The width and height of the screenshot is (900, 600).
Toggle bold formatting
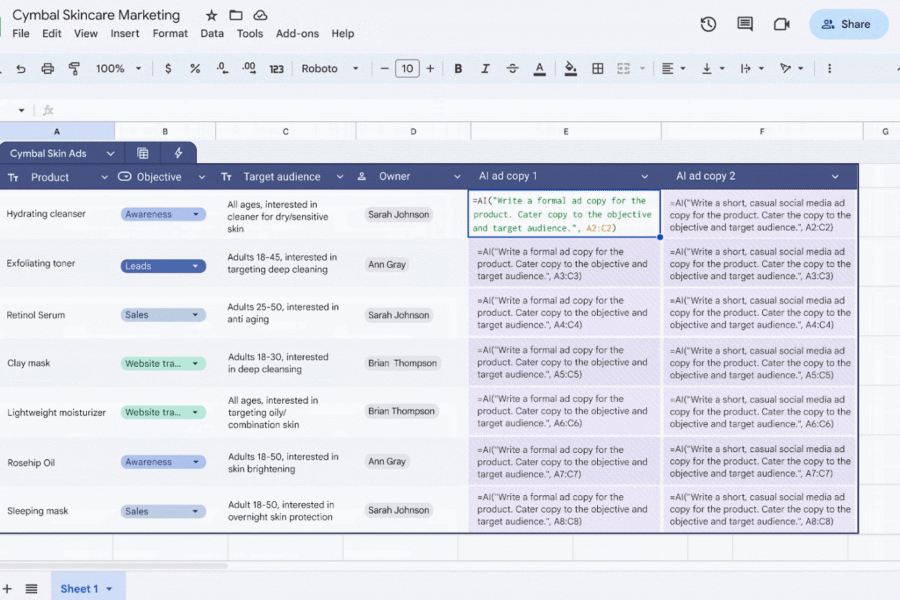tap(458, 69)
